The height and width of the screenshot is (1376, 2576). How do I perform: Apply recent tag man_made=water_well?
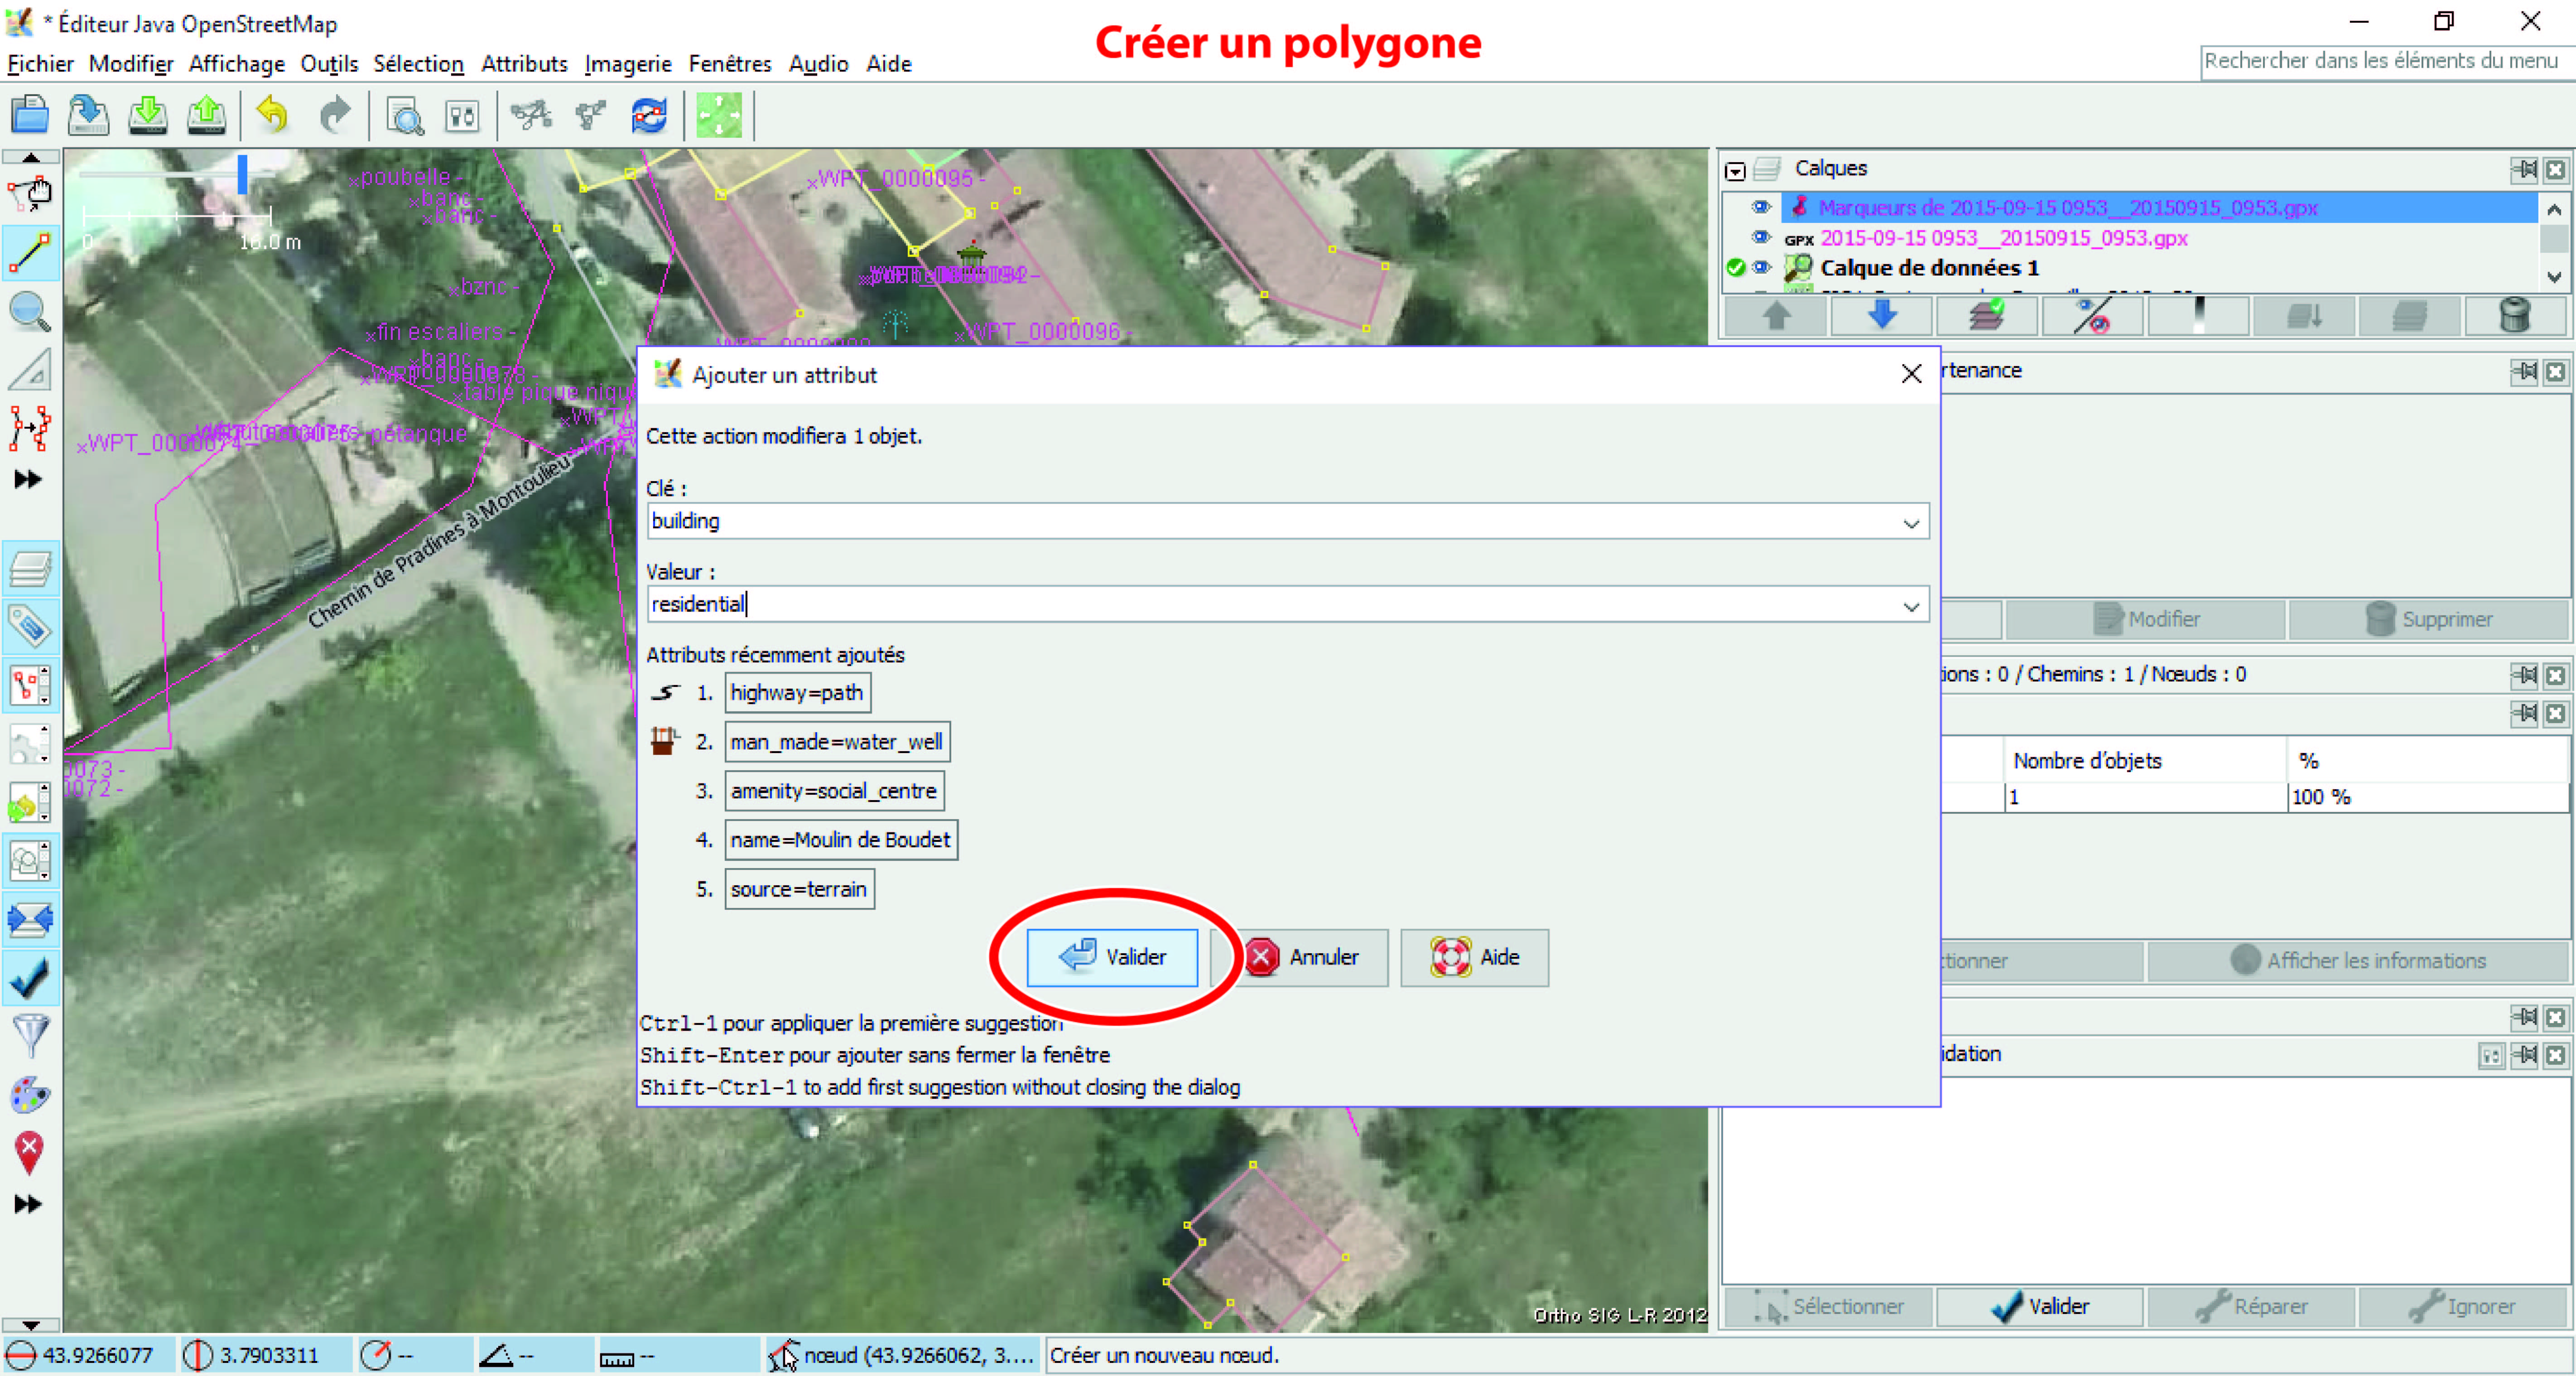837,742
